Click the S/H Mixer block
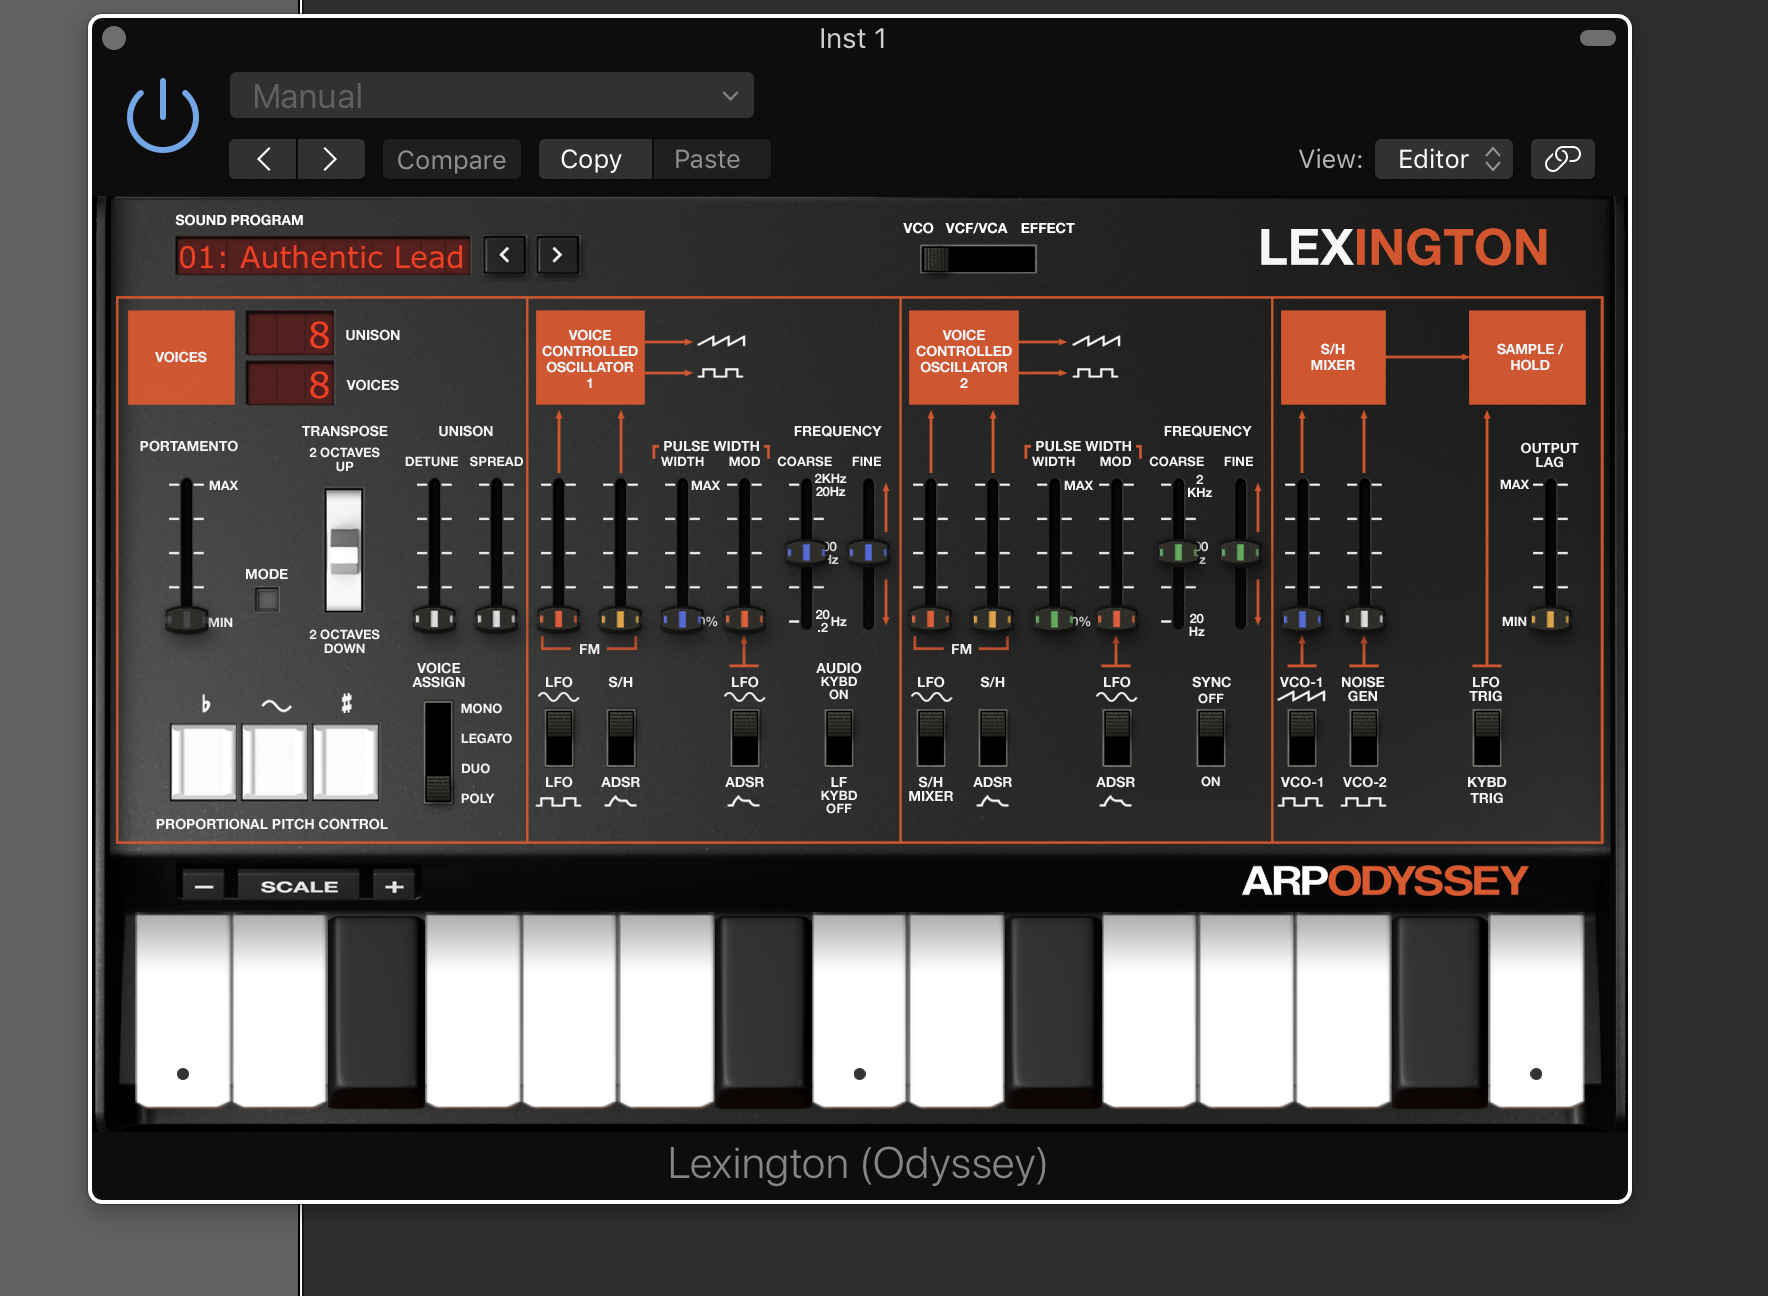1768x1296 pixels. (1333, 357)
